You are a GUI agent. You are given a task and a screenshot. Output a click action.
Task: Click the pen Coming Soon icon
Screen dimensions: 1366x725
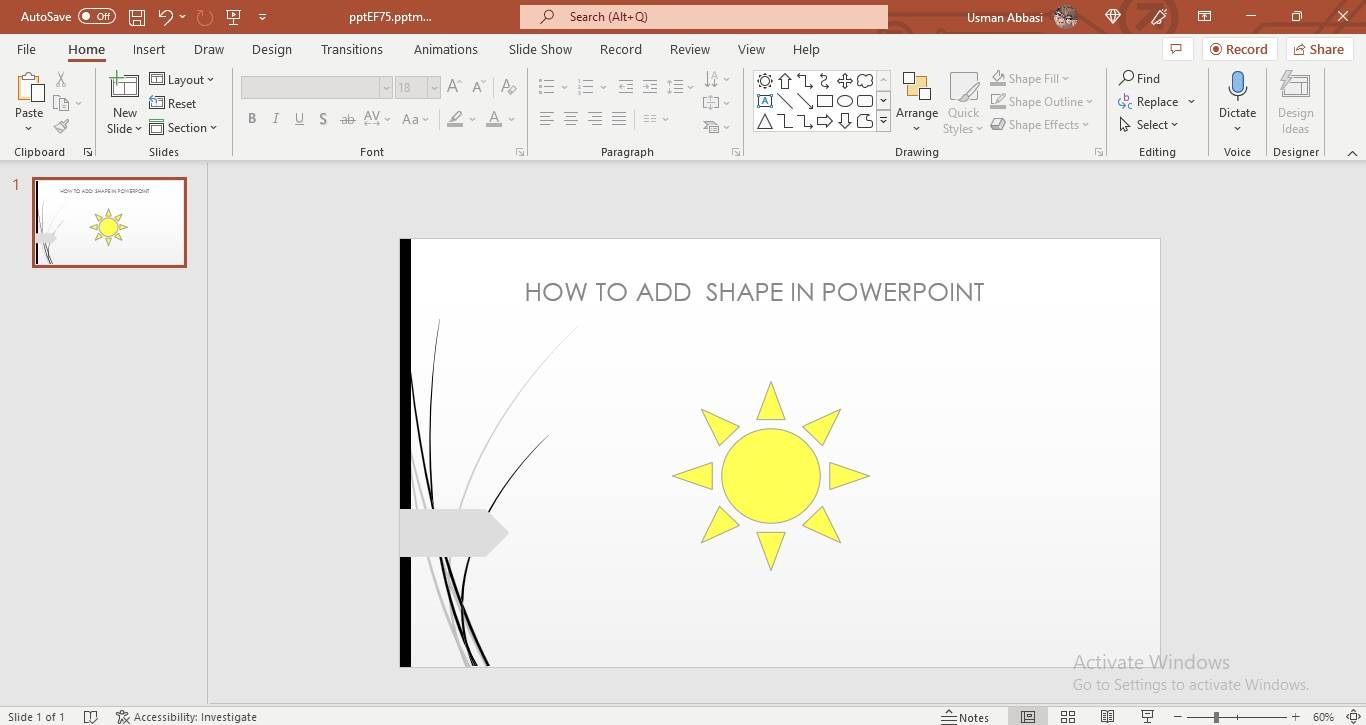1159,17
